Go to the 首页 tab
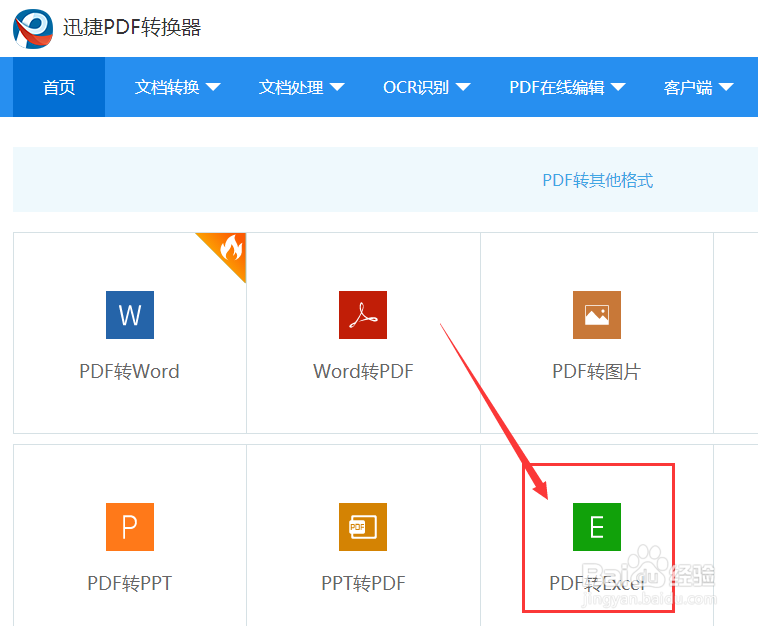The image size is (758, 626). [59, 87]
